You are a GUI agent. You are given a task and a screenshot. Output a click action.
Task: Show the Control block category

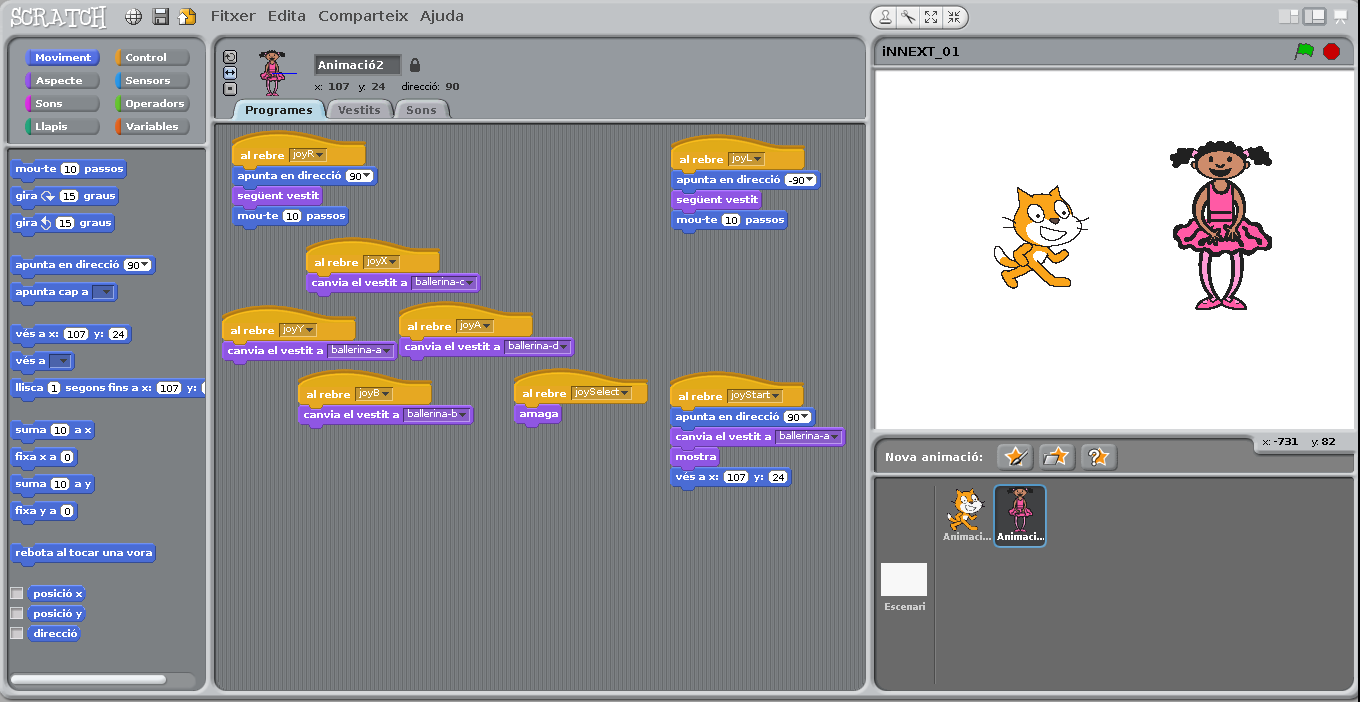152,58
